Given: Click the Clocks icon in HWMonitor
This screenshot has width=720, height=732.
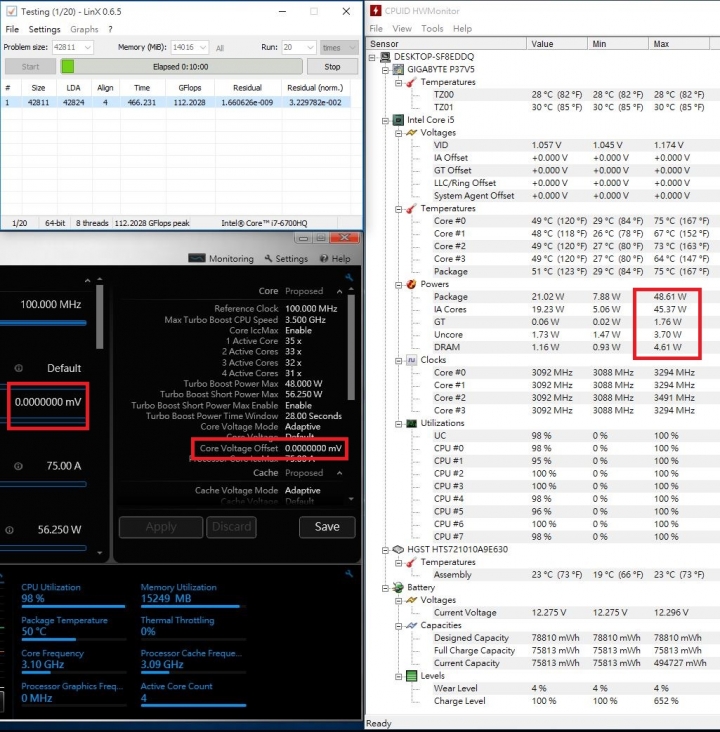Looking at the screenshot, I should pos(411,360).
